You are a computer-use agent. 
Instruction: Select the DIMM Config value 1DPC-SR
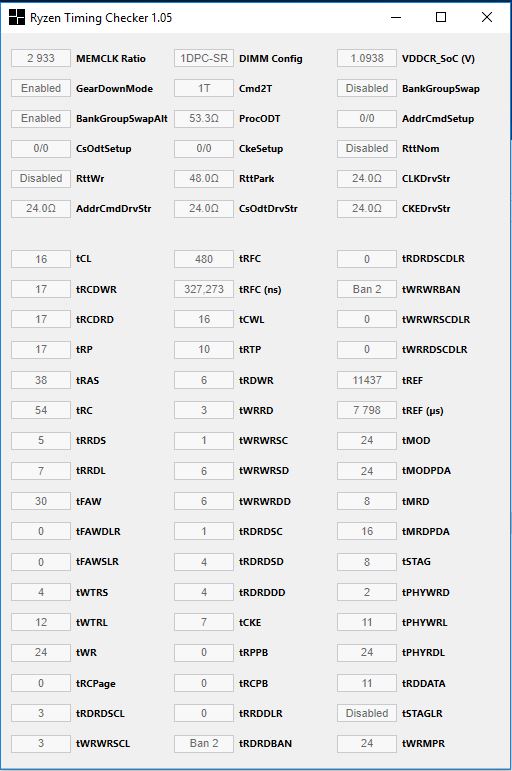pos(204,58)
